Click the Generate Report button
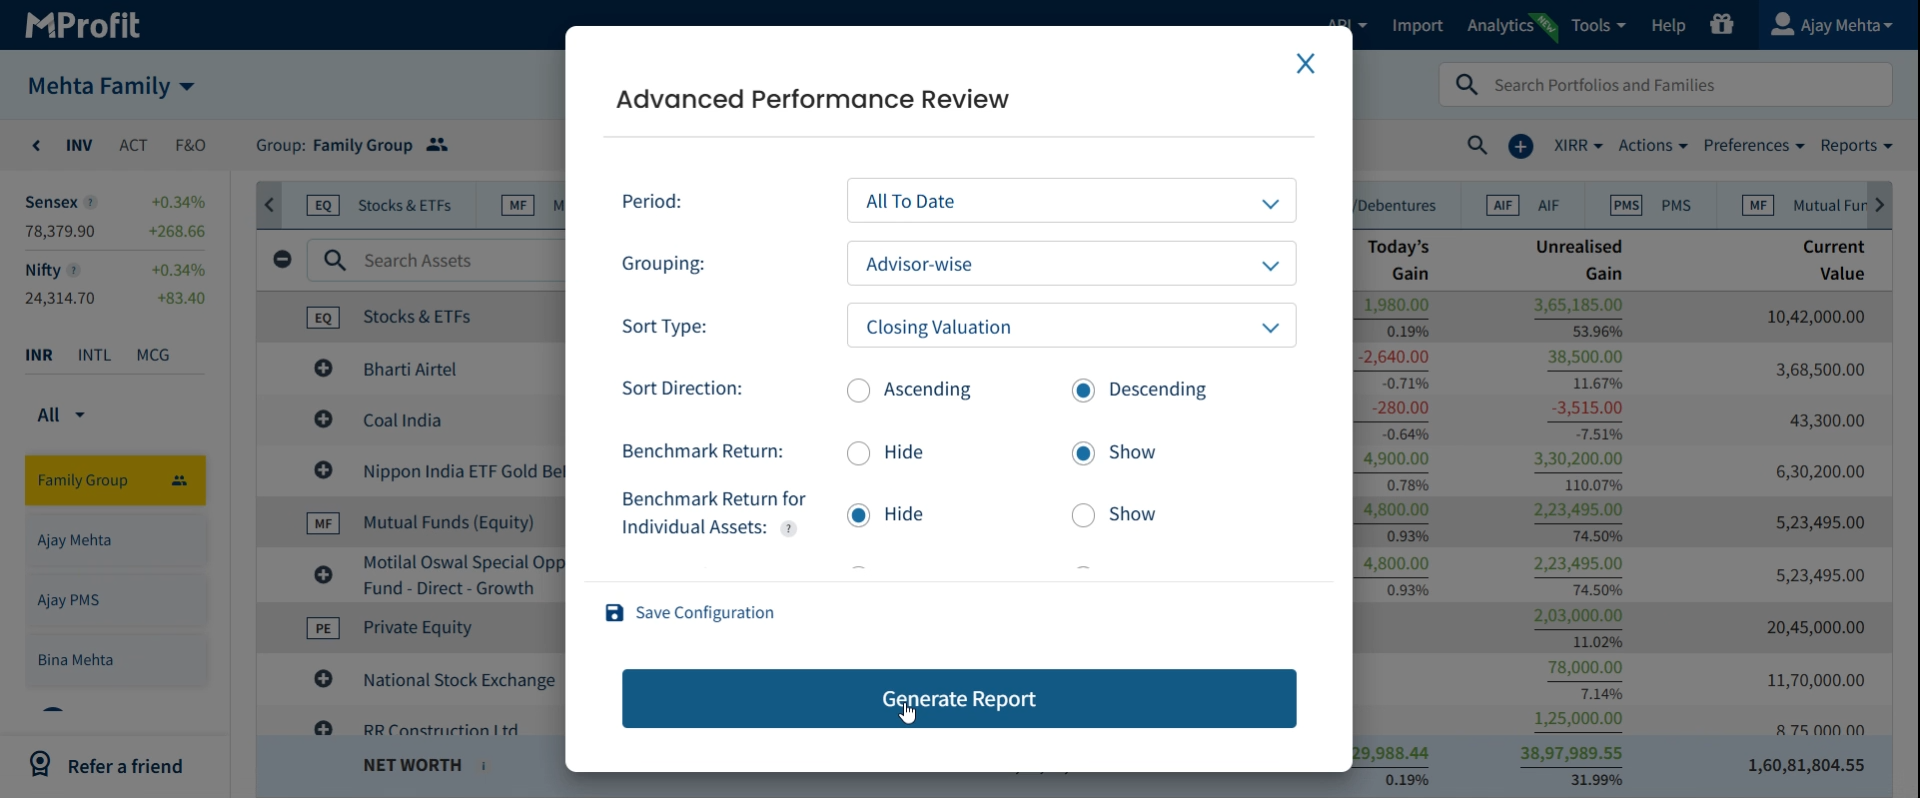 point(959,699)
